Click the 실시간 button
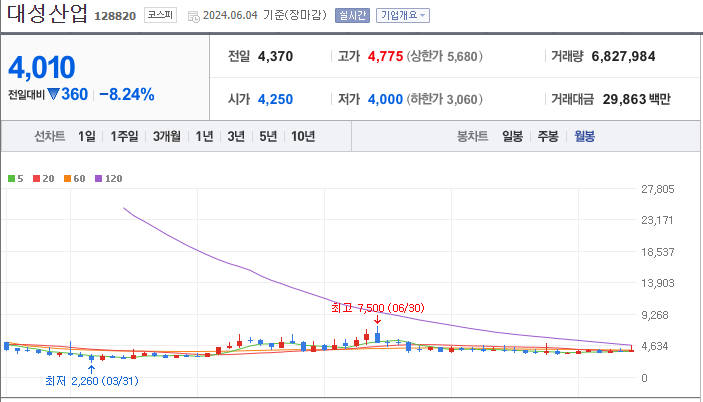The width and height of the screenshot is (703, 402). 352,16
